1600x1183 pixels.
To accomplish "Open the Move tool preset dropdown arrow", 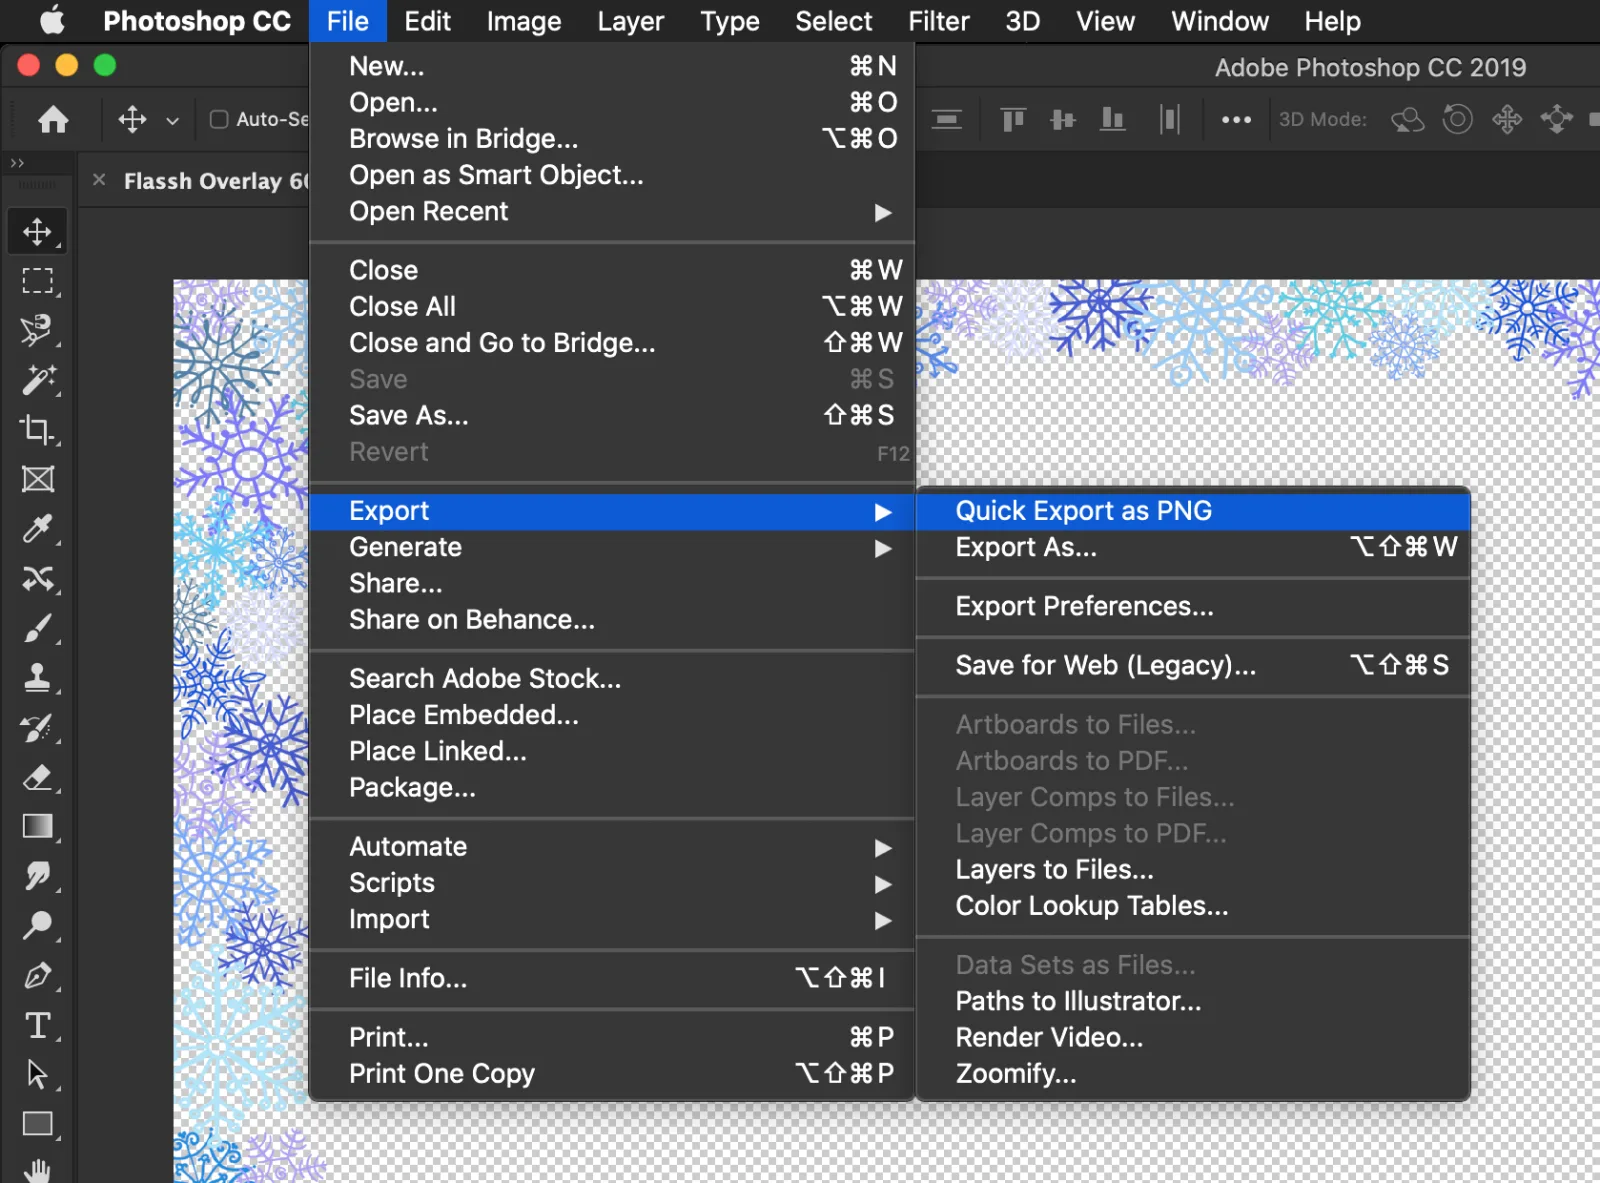I will (x=173, y=121).
